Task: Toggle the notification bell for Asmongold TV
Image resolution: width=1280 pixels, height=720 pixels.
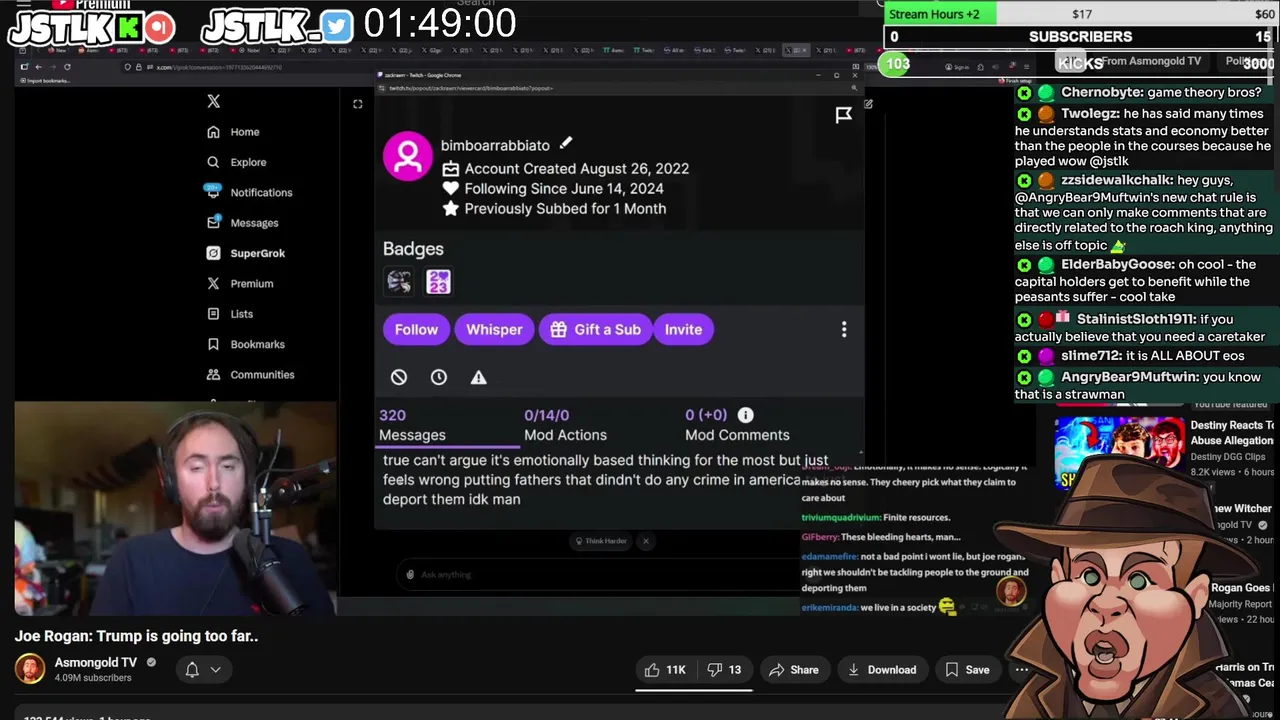Action: pyautogui.click(x=192, y=670)
